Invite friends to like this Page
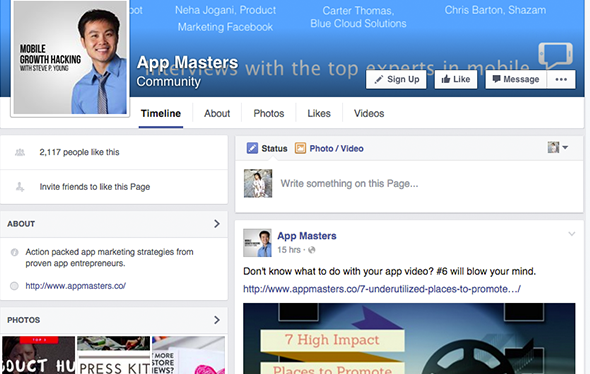Image resolution: width=590 pixels, height=374 pixels. pos(95,187)
